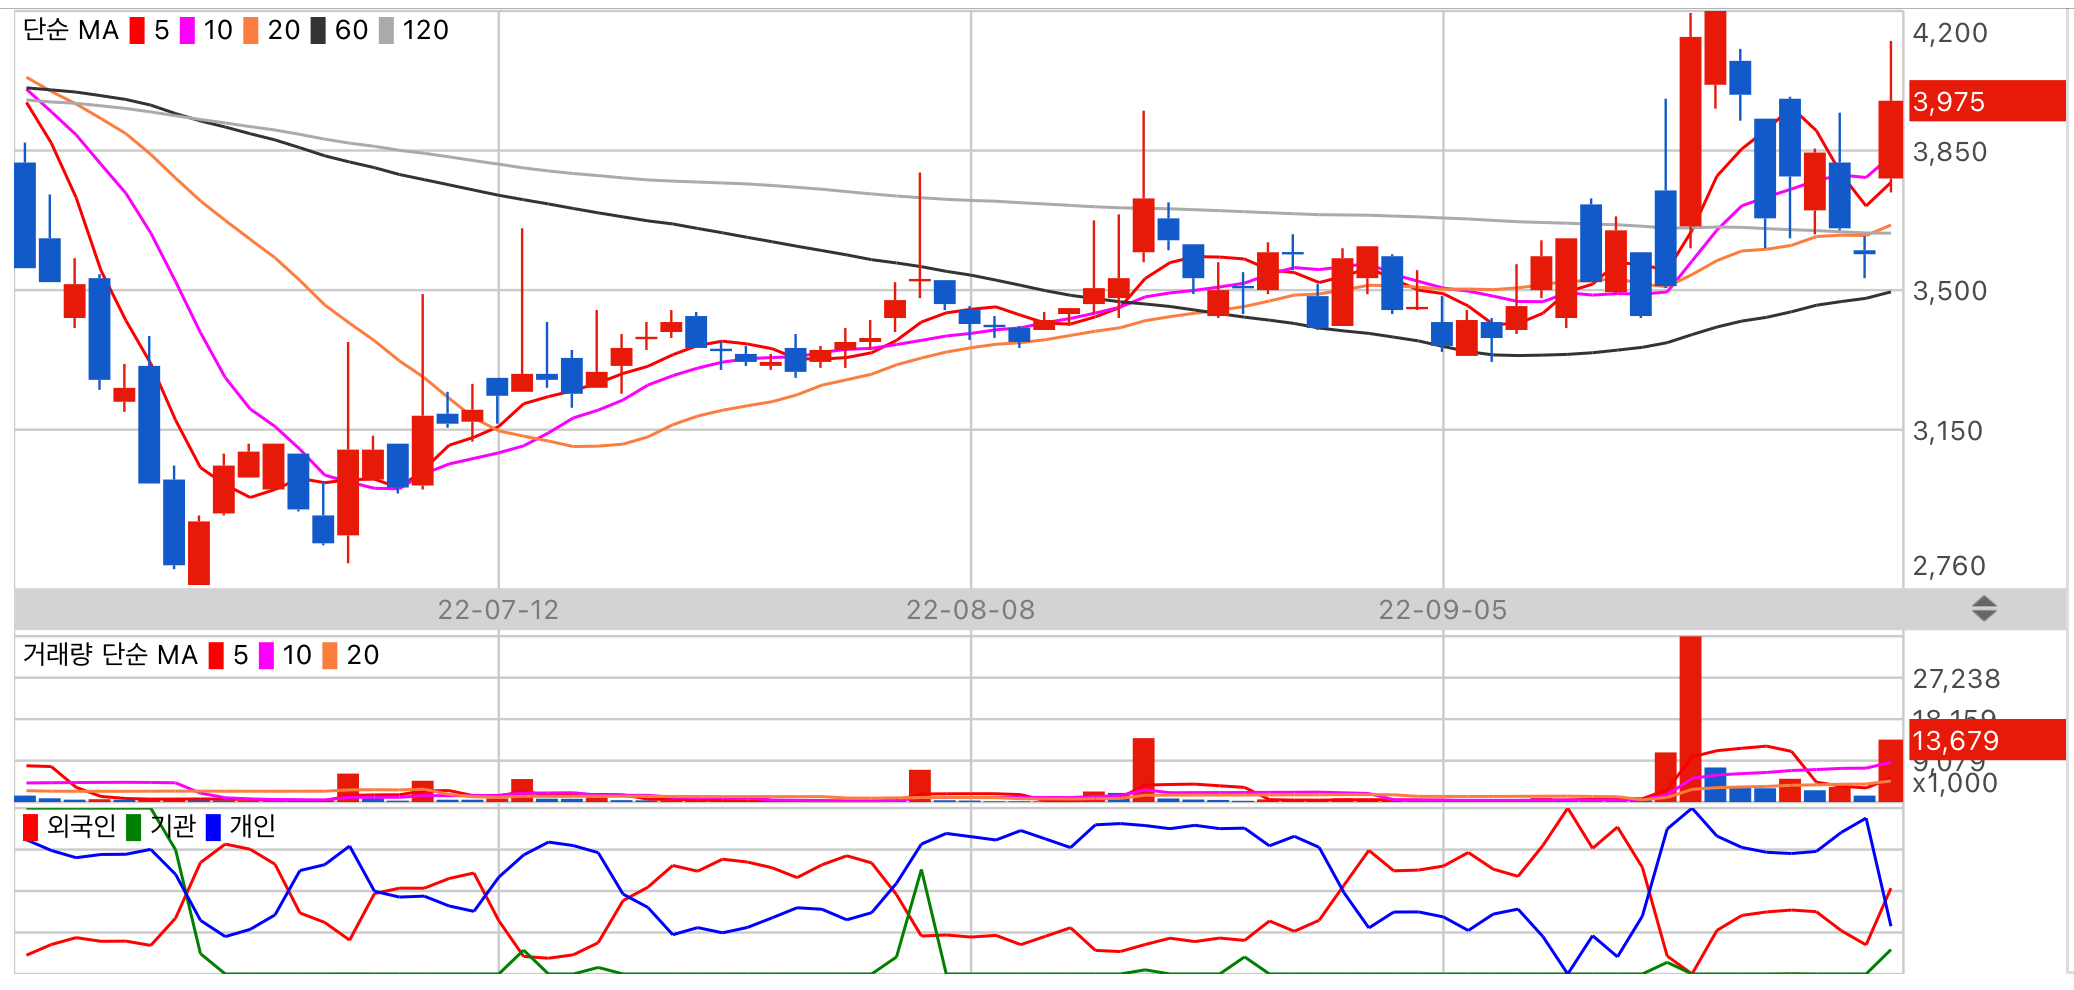Click the current volume tag 13,679
Image resolution: width=2074 pixels, height=990 pixels.
pos(1986,740)
